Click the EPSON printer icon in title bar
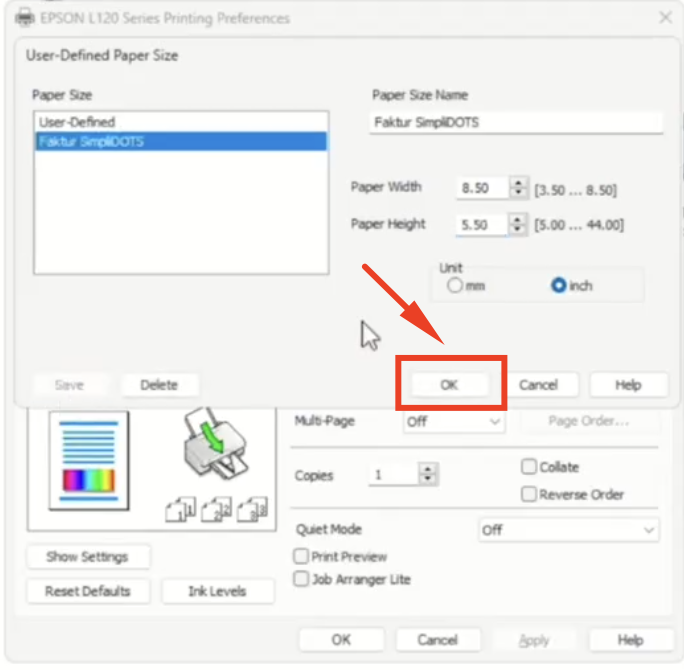The height and width of the screenshot is (670, 684). point(23,18)
